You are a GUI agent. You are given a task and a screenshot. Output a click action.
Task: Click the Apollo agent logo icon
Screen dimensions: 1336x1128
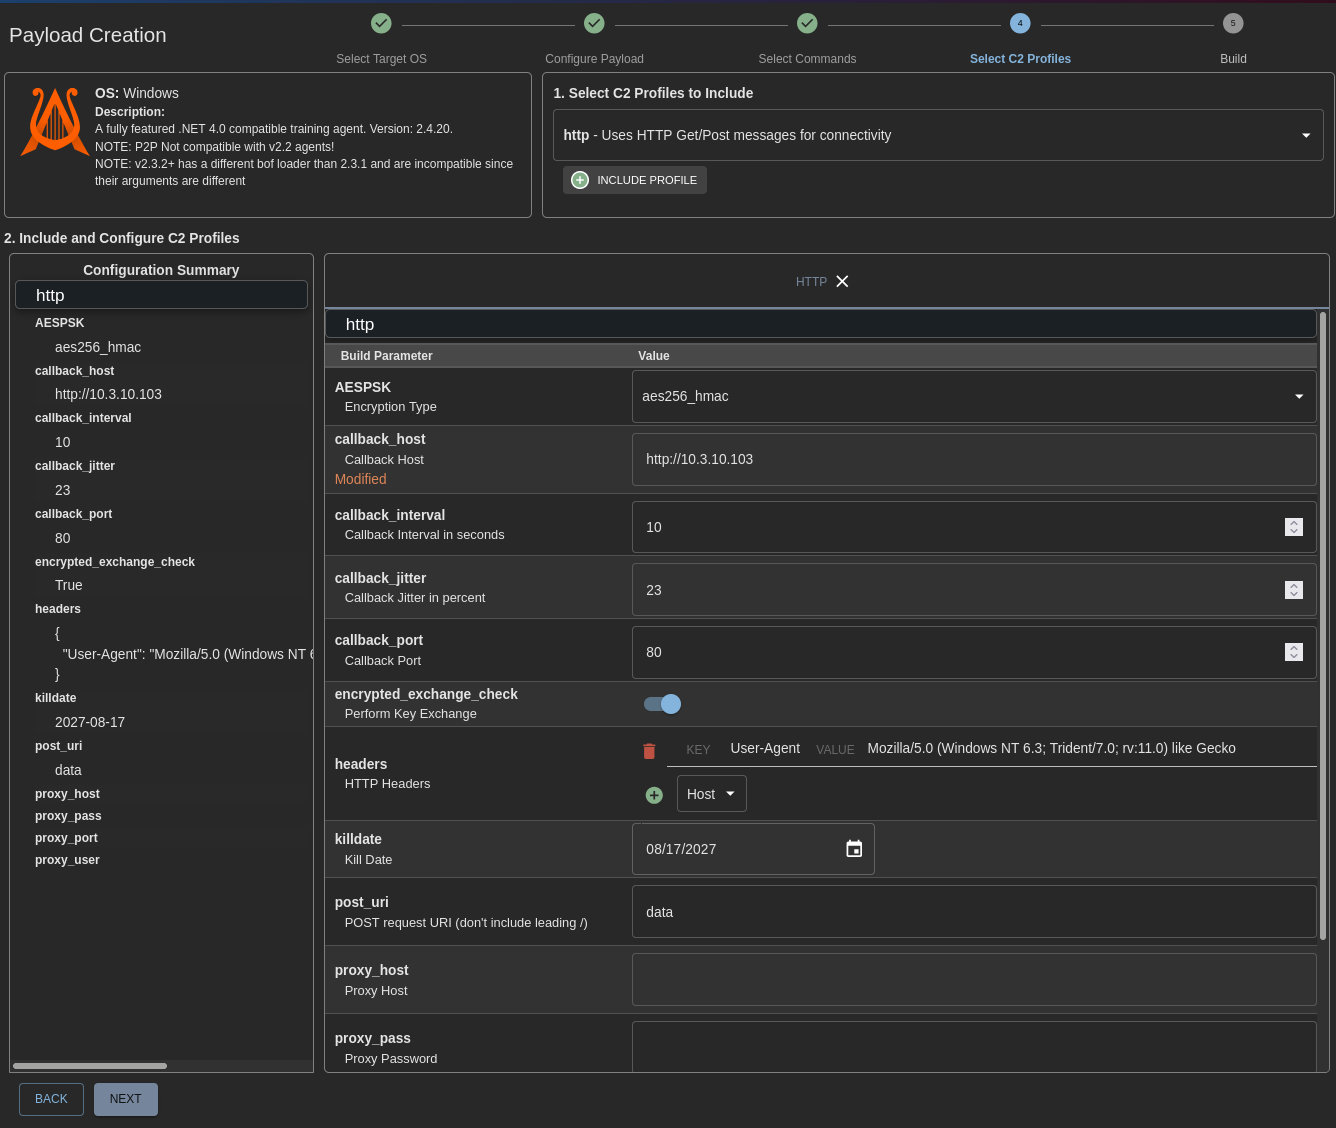[x=55, y=121]
